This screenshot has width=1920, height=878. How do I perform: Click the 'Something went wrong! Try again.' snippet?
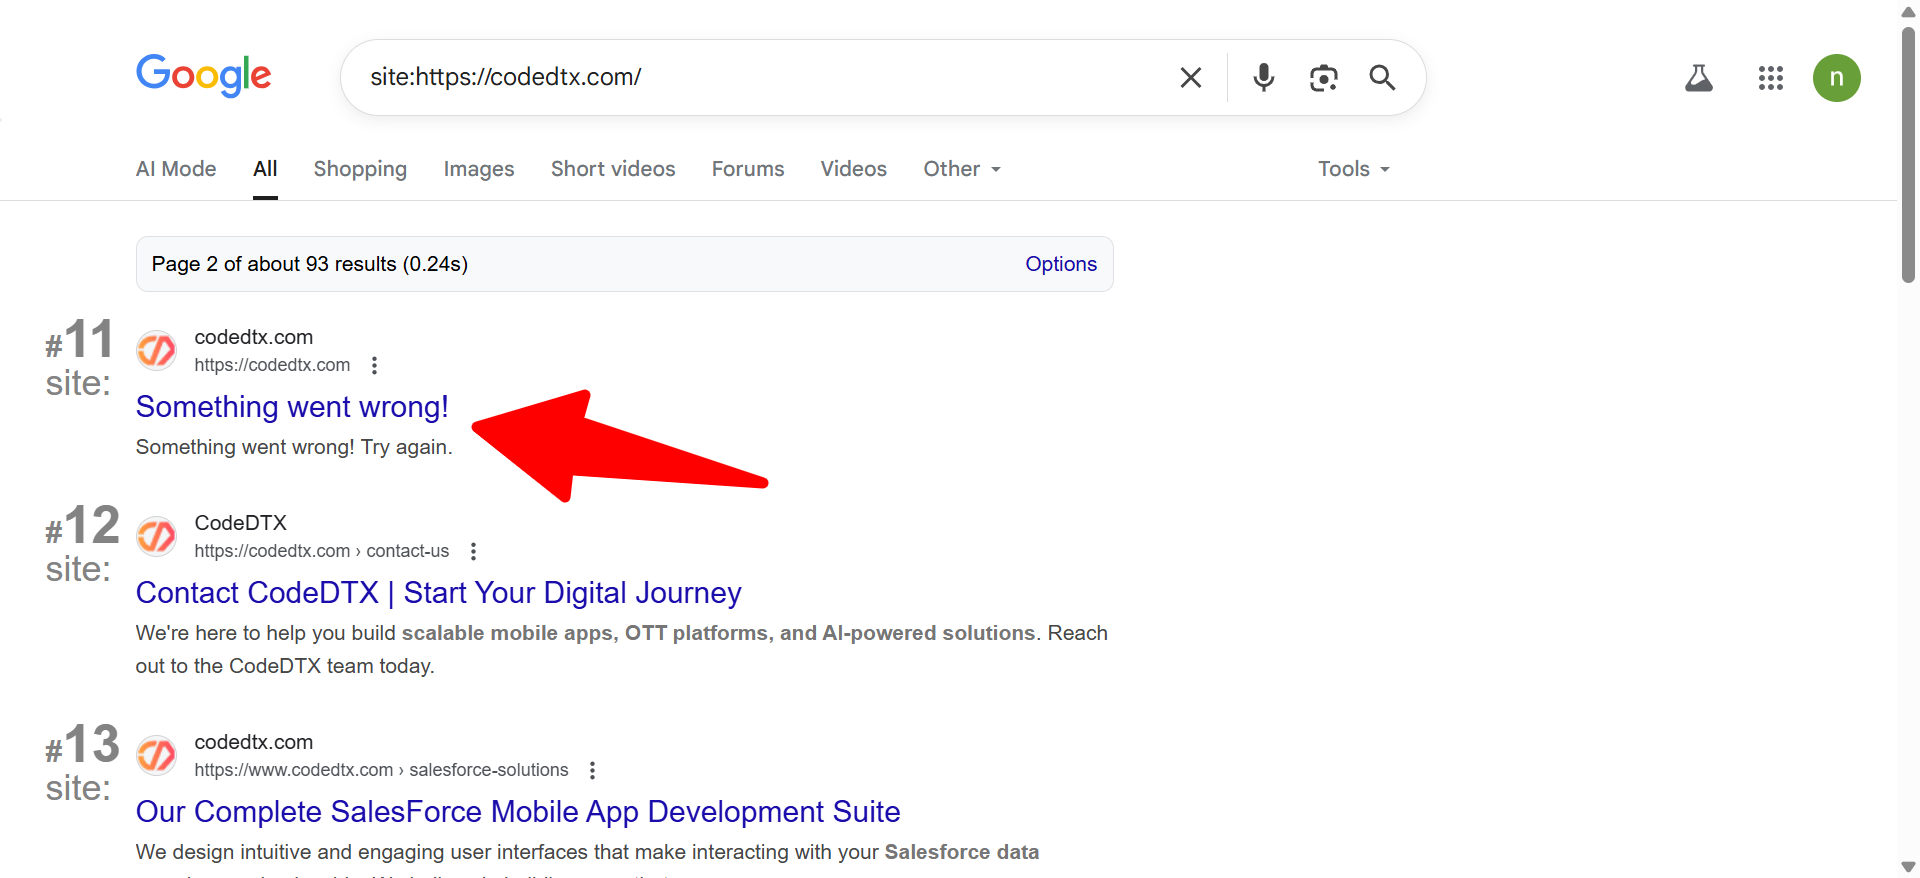[x=294, y=447]
